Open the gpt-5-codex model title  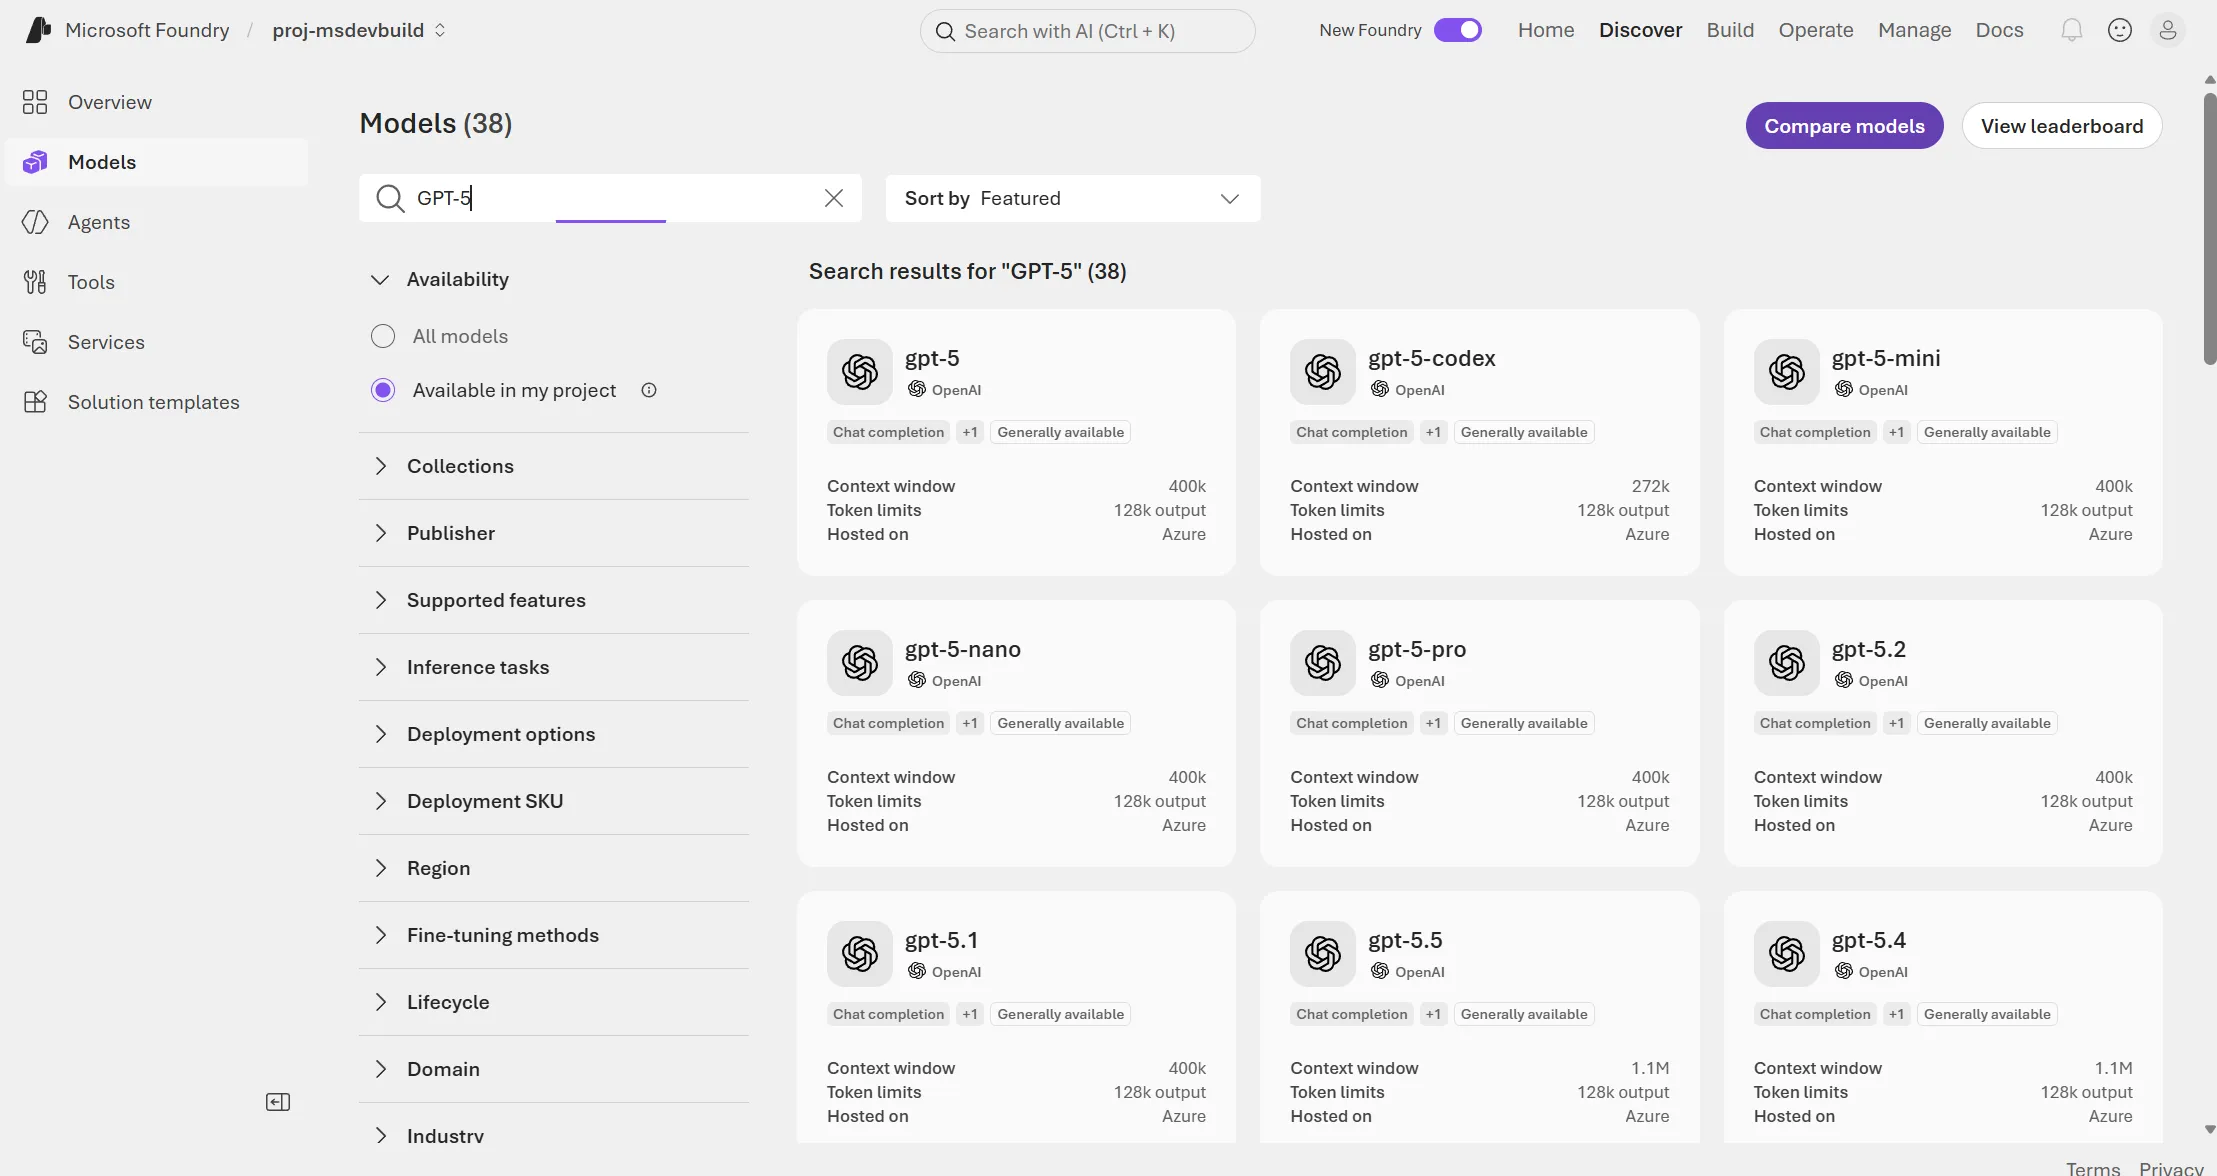[x=1431, y=358]
